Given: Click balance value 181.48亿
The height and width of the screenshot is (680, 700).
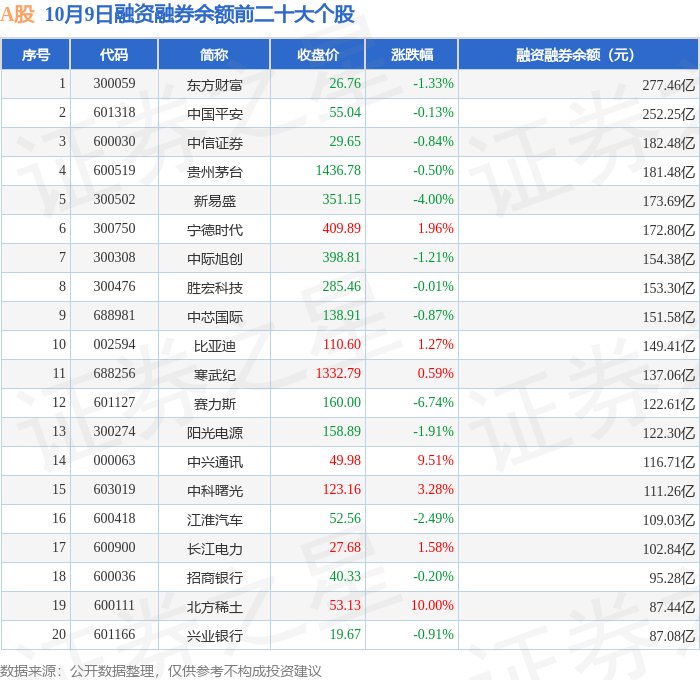Looking at the screenshot, I should click(x=668, y=172).
